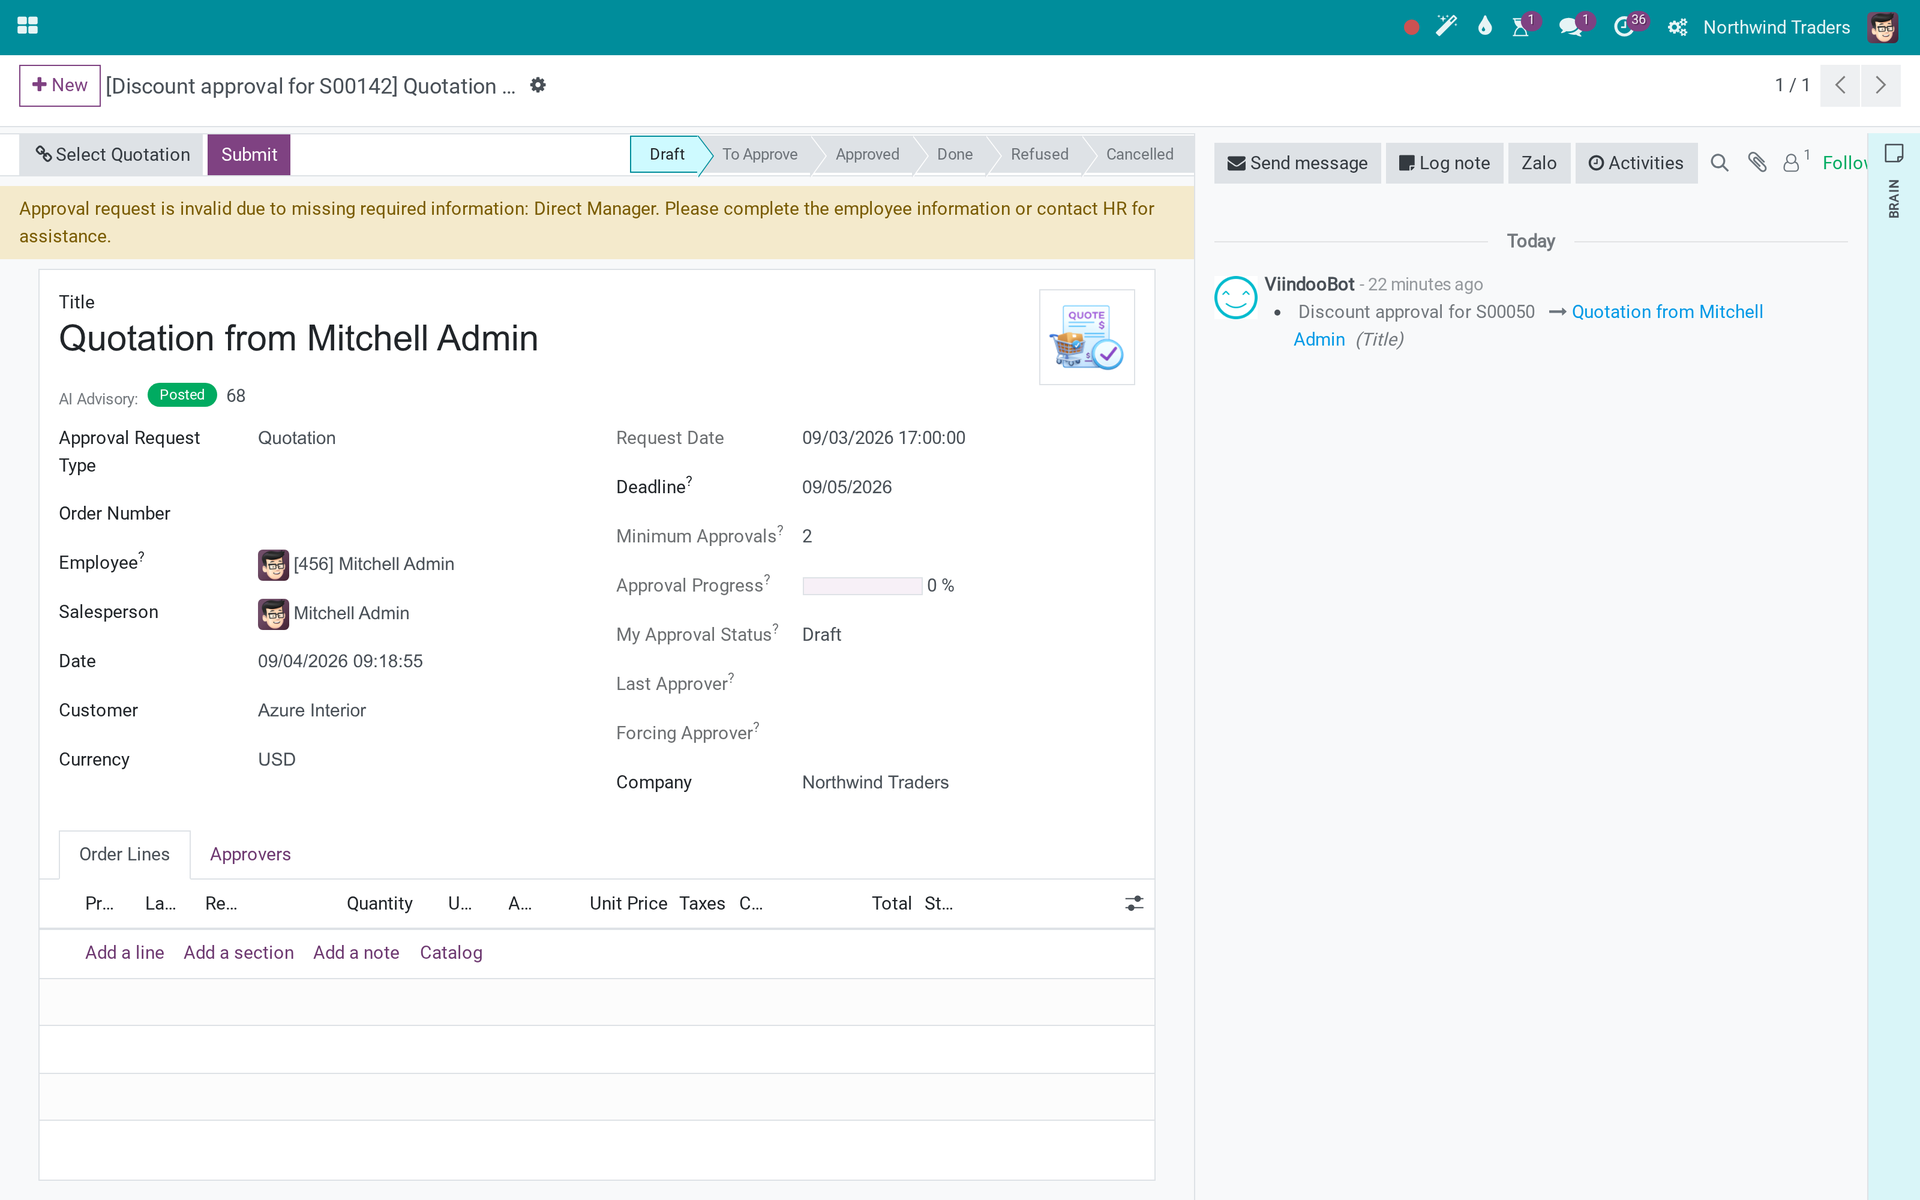The height and width of the screenshot is (1200, 1920).
Task: Click the Date value 09/04/2026 09:18:55
Action: 340,661
